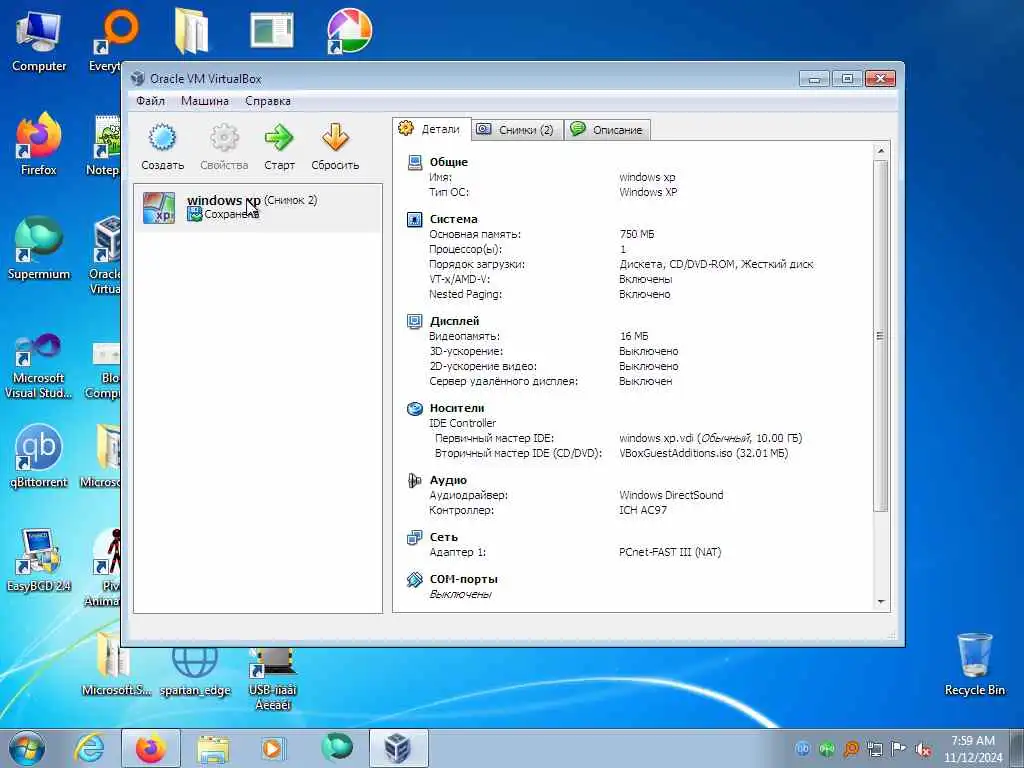Screen dimensions: 1024x768
Task: Click the COM-порты connector icon
Action: pyautogui.click(x=414, y=579)
